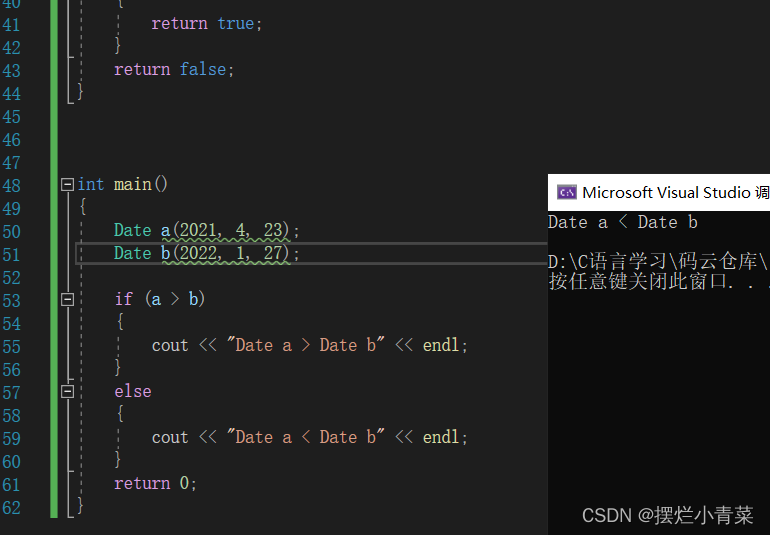770x535 pixels.
Task: Click the 'int' keyword before main()
Action: (x=91, y=185)
